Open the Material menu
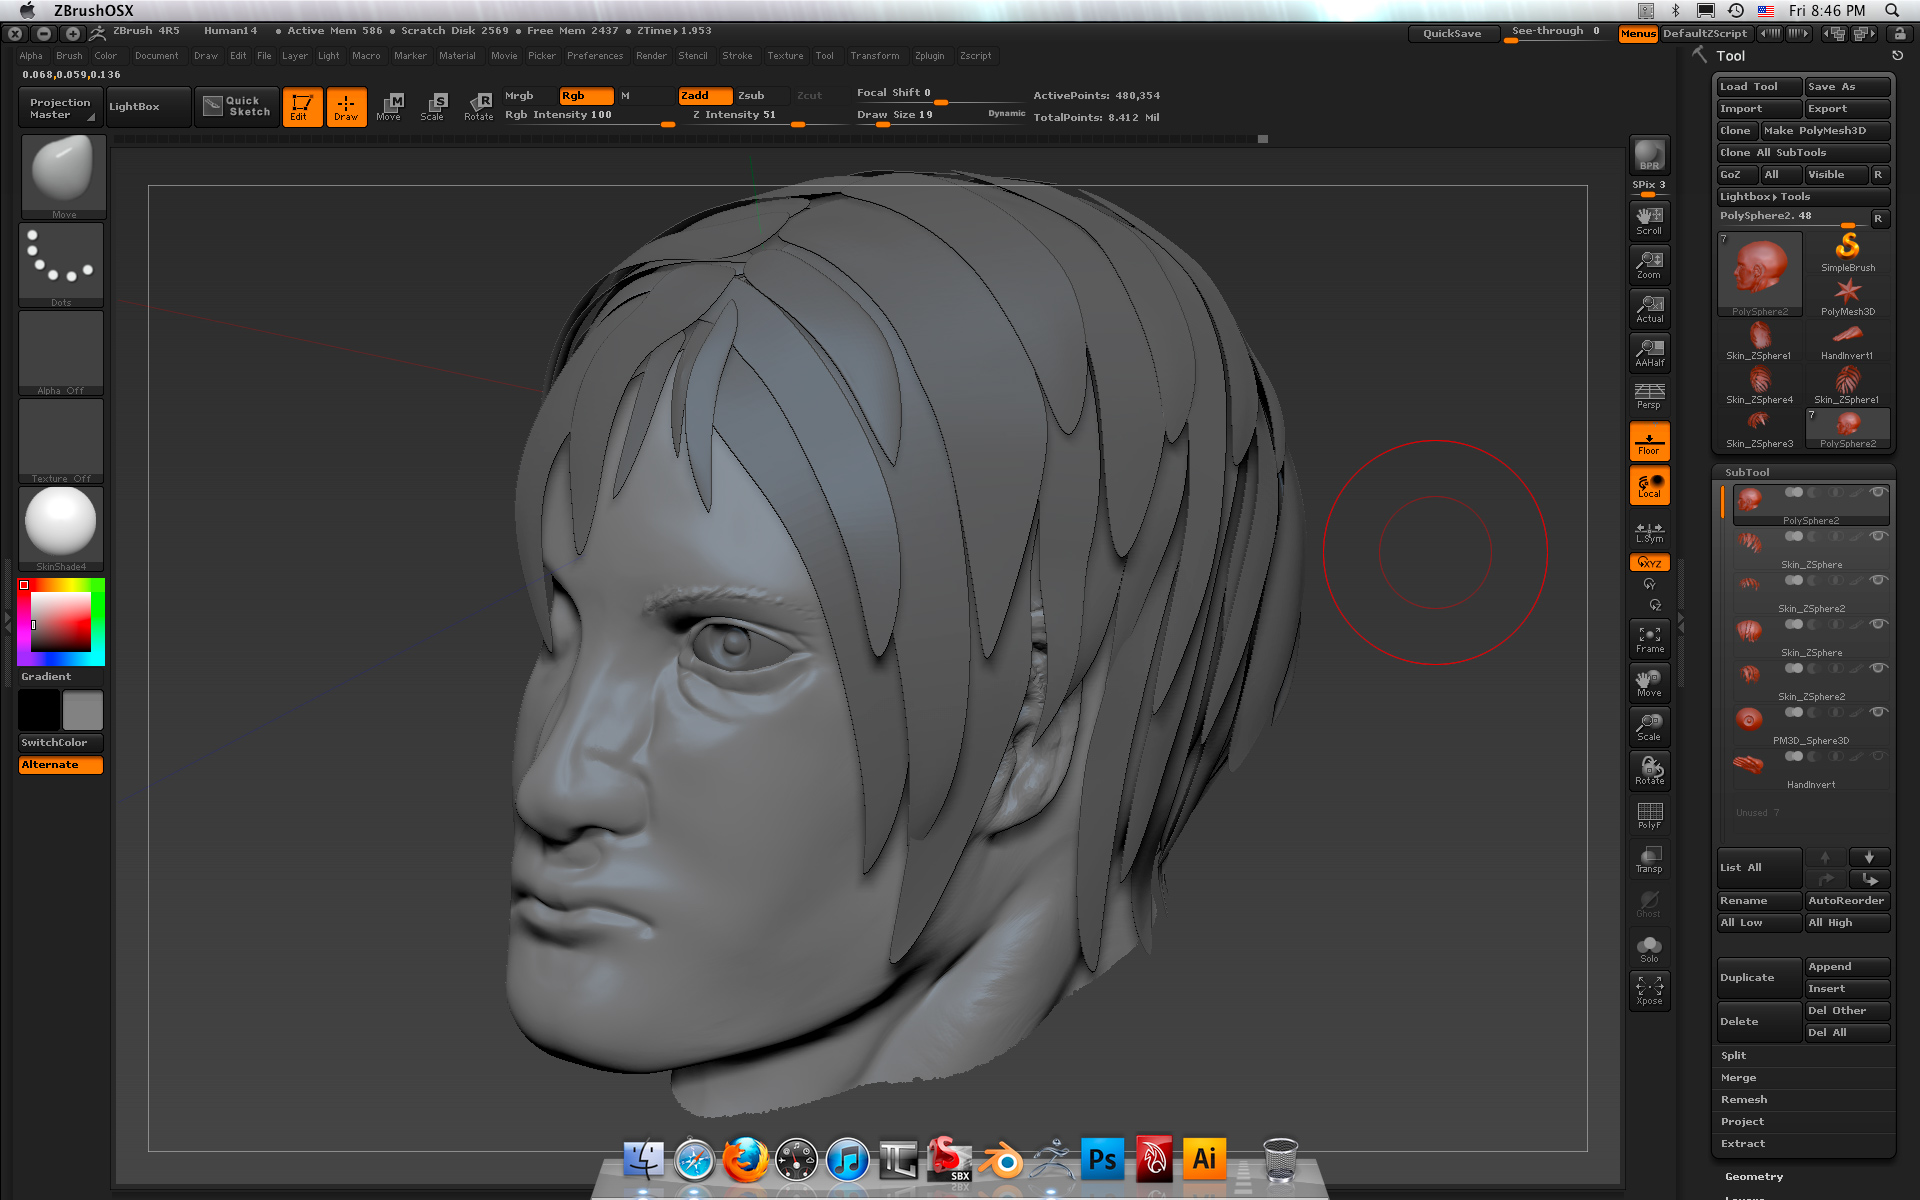This screenshot has width=1920, height=1200. 457,56
